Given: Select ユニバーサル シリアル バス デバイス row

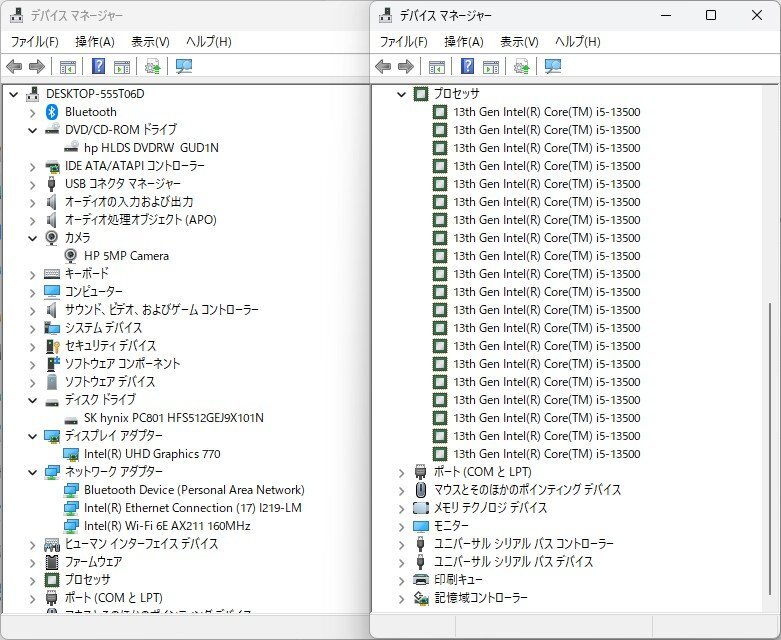Looking at the screenshot, I should click(x=514, y=561).
